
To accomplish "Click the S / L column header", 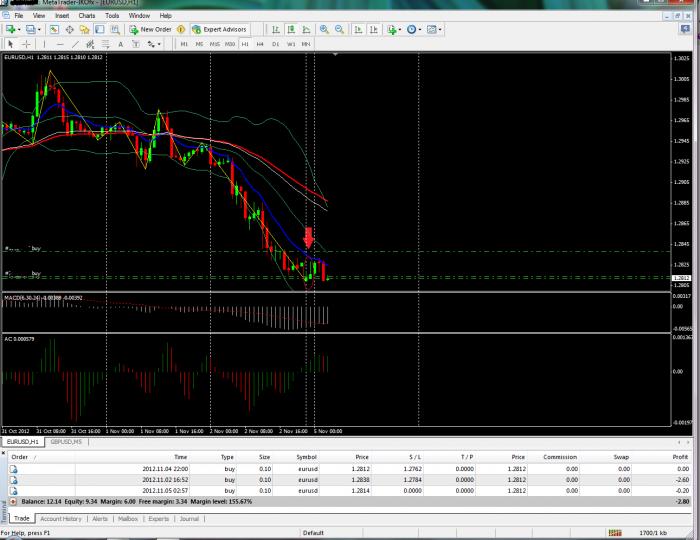I will coord(415,457).
